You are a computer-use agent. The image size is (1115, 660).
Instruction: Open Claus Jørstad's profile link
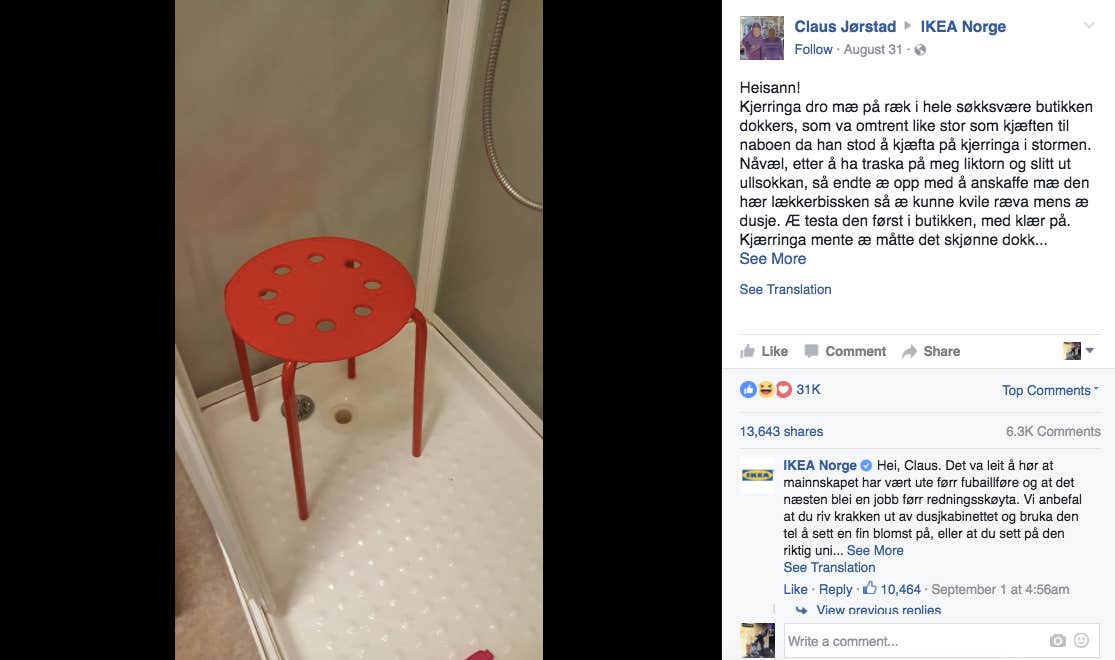(845, 27)
